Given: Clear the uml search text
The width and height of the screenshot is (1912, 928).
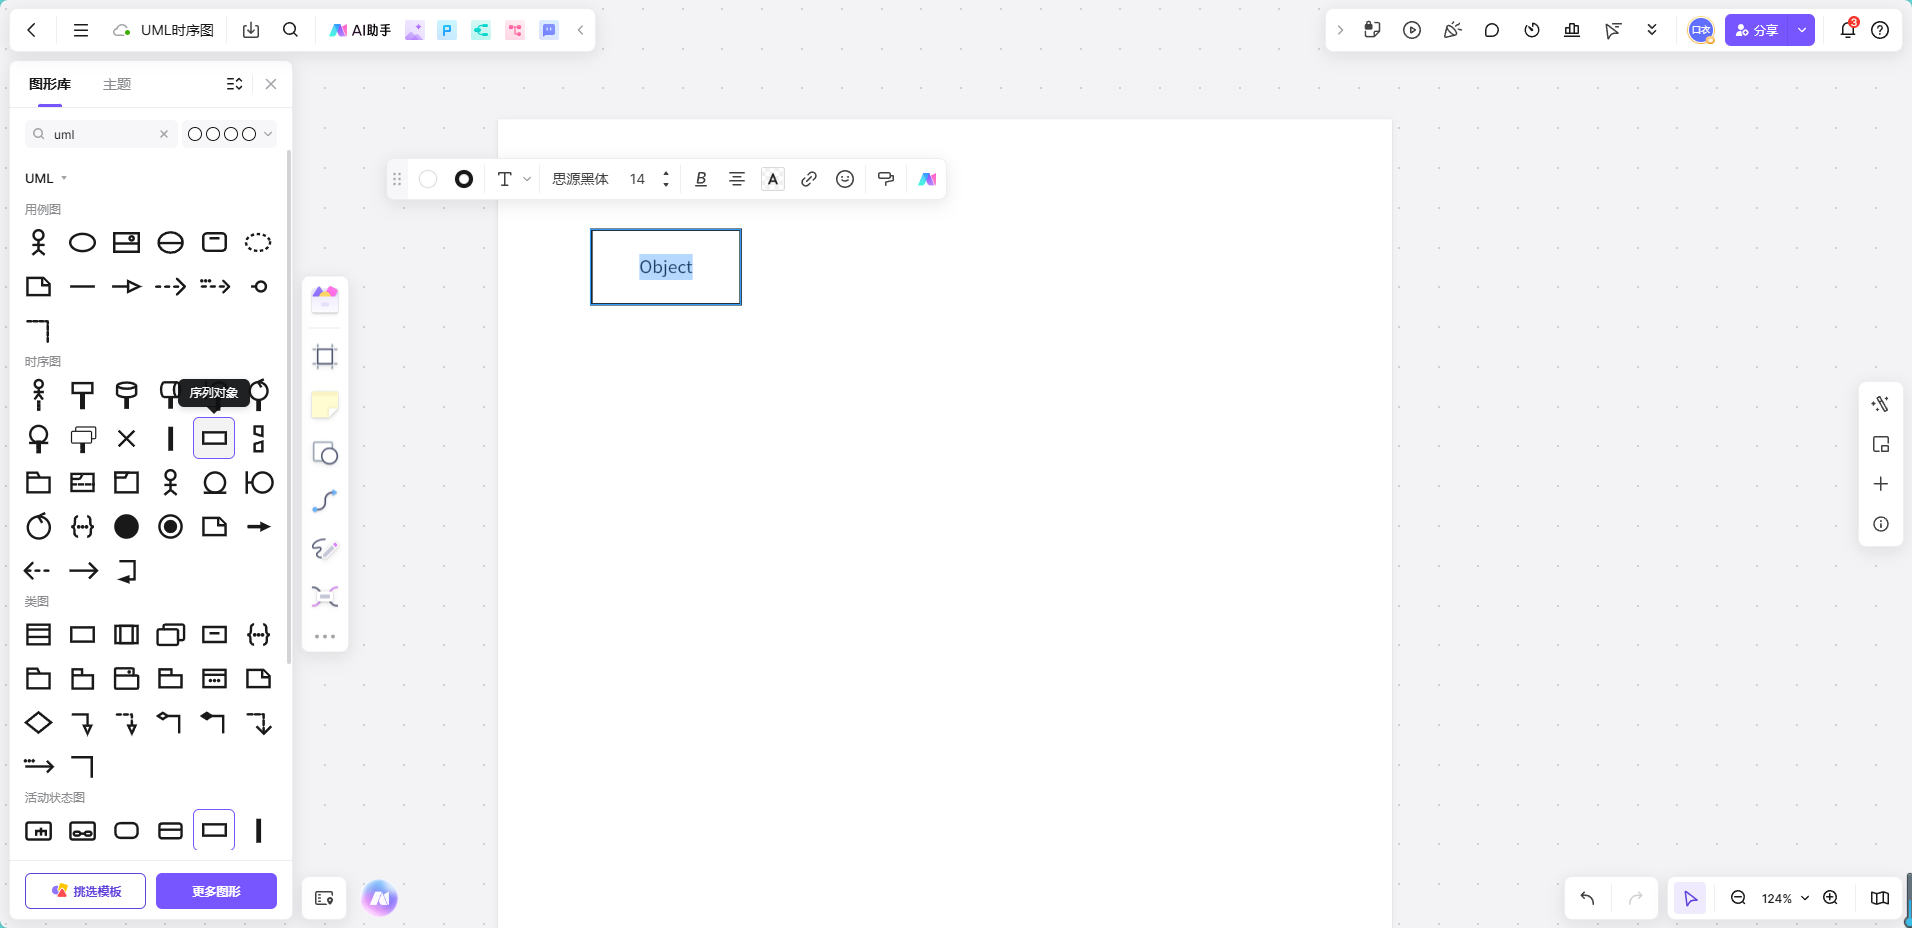Looking at the screenshot, I should [164, 134].
